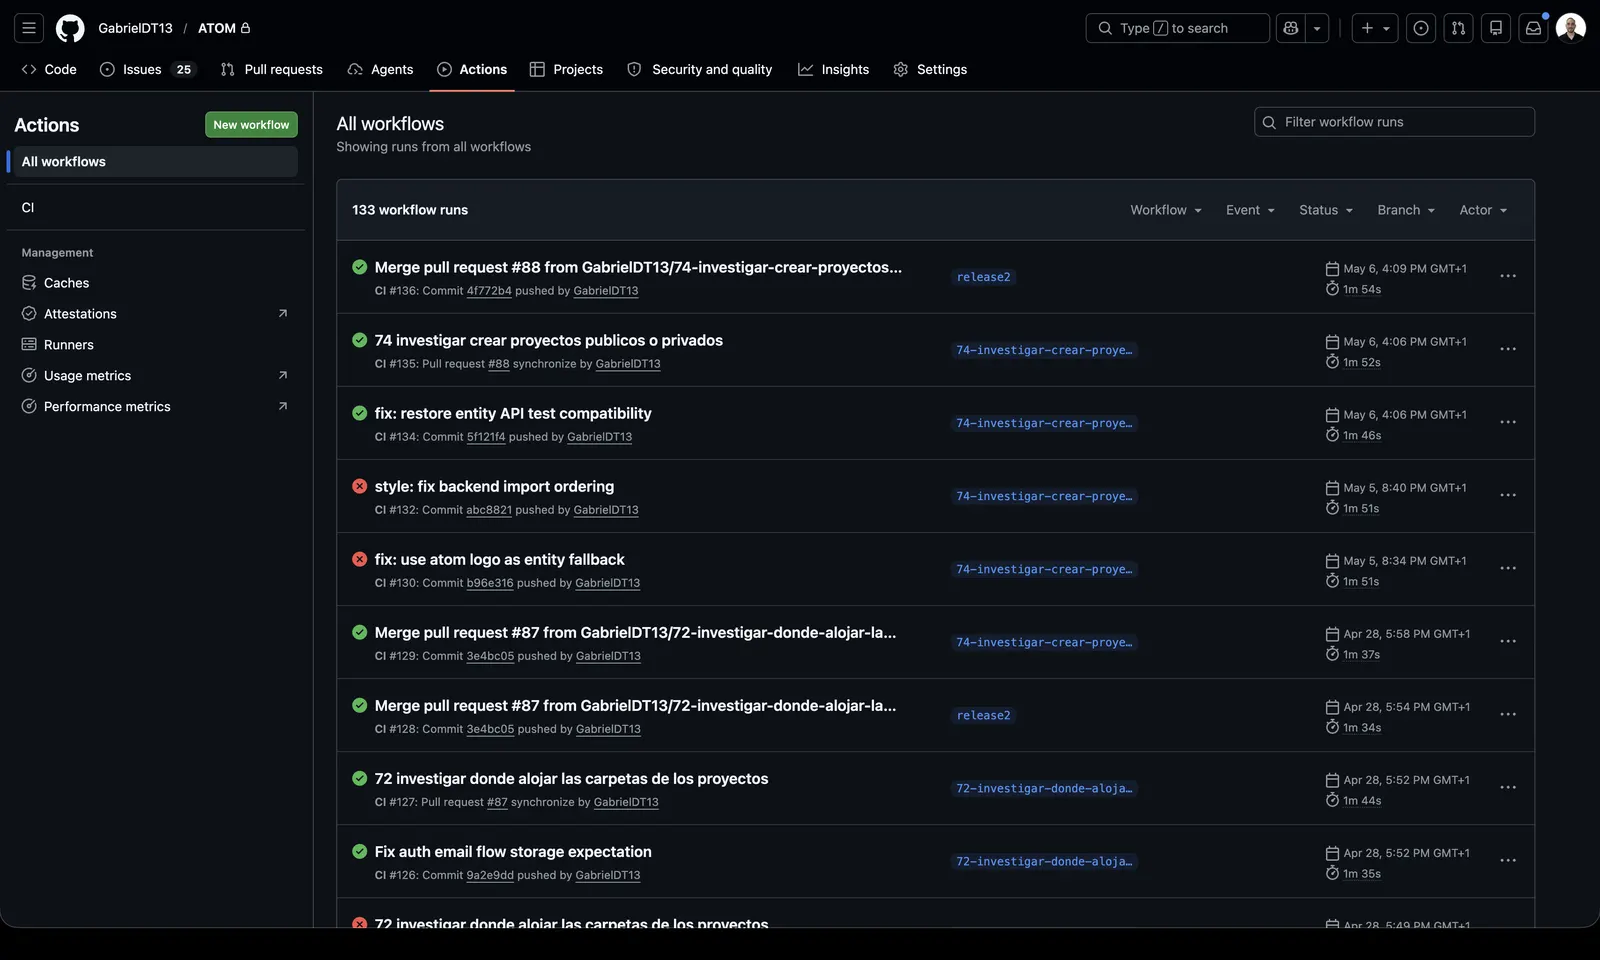Open Runners under Management
Image resolution: width=1600 pixels, height=960 pixels.
pos(156,345)
